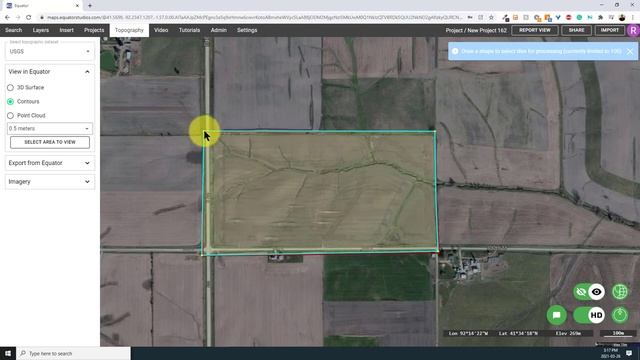Image resolution: width=640 pixels, height=360 pixels.
Task: Click the Lon coordinate readout
Action: (x=468, y=333)
